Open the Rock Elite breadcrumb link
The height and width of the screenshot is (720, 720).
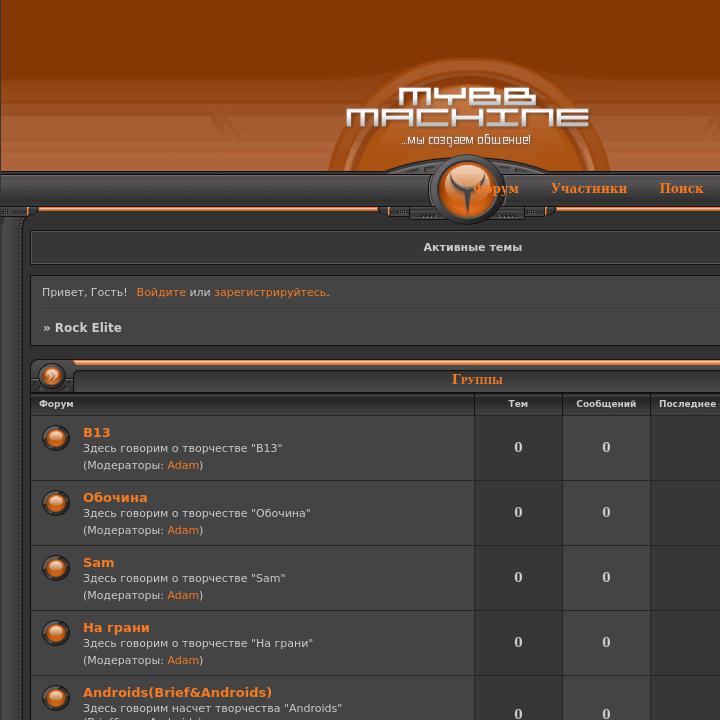(x=88, y=327)
